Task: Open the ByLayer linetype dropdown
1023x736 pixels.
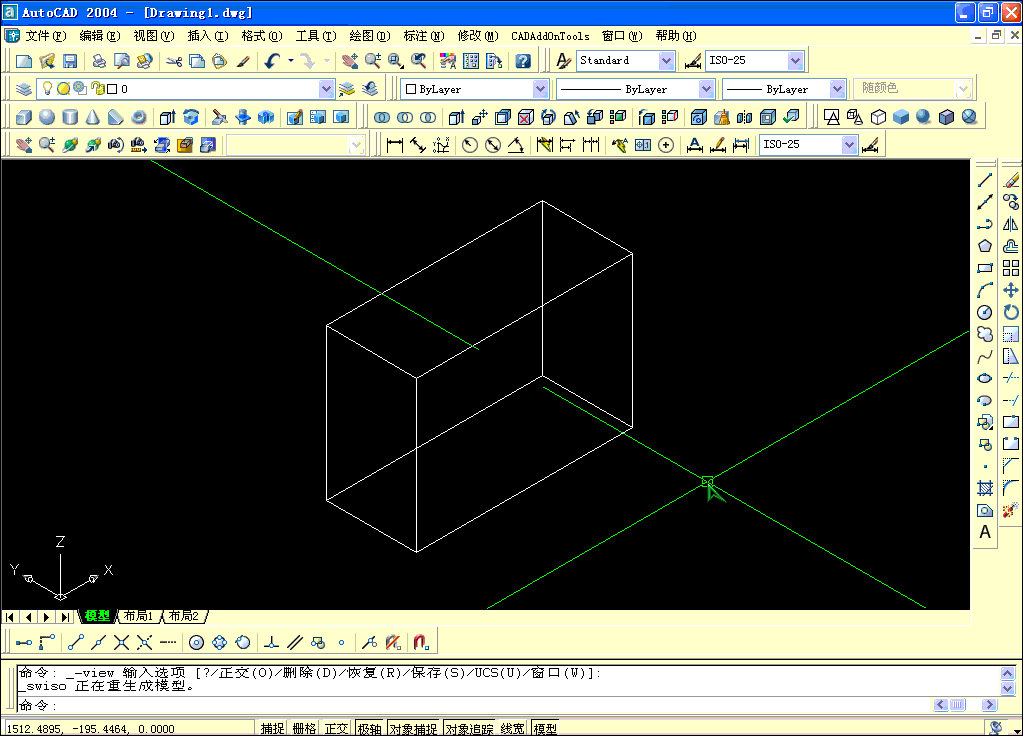Action: tap(706, 89)
